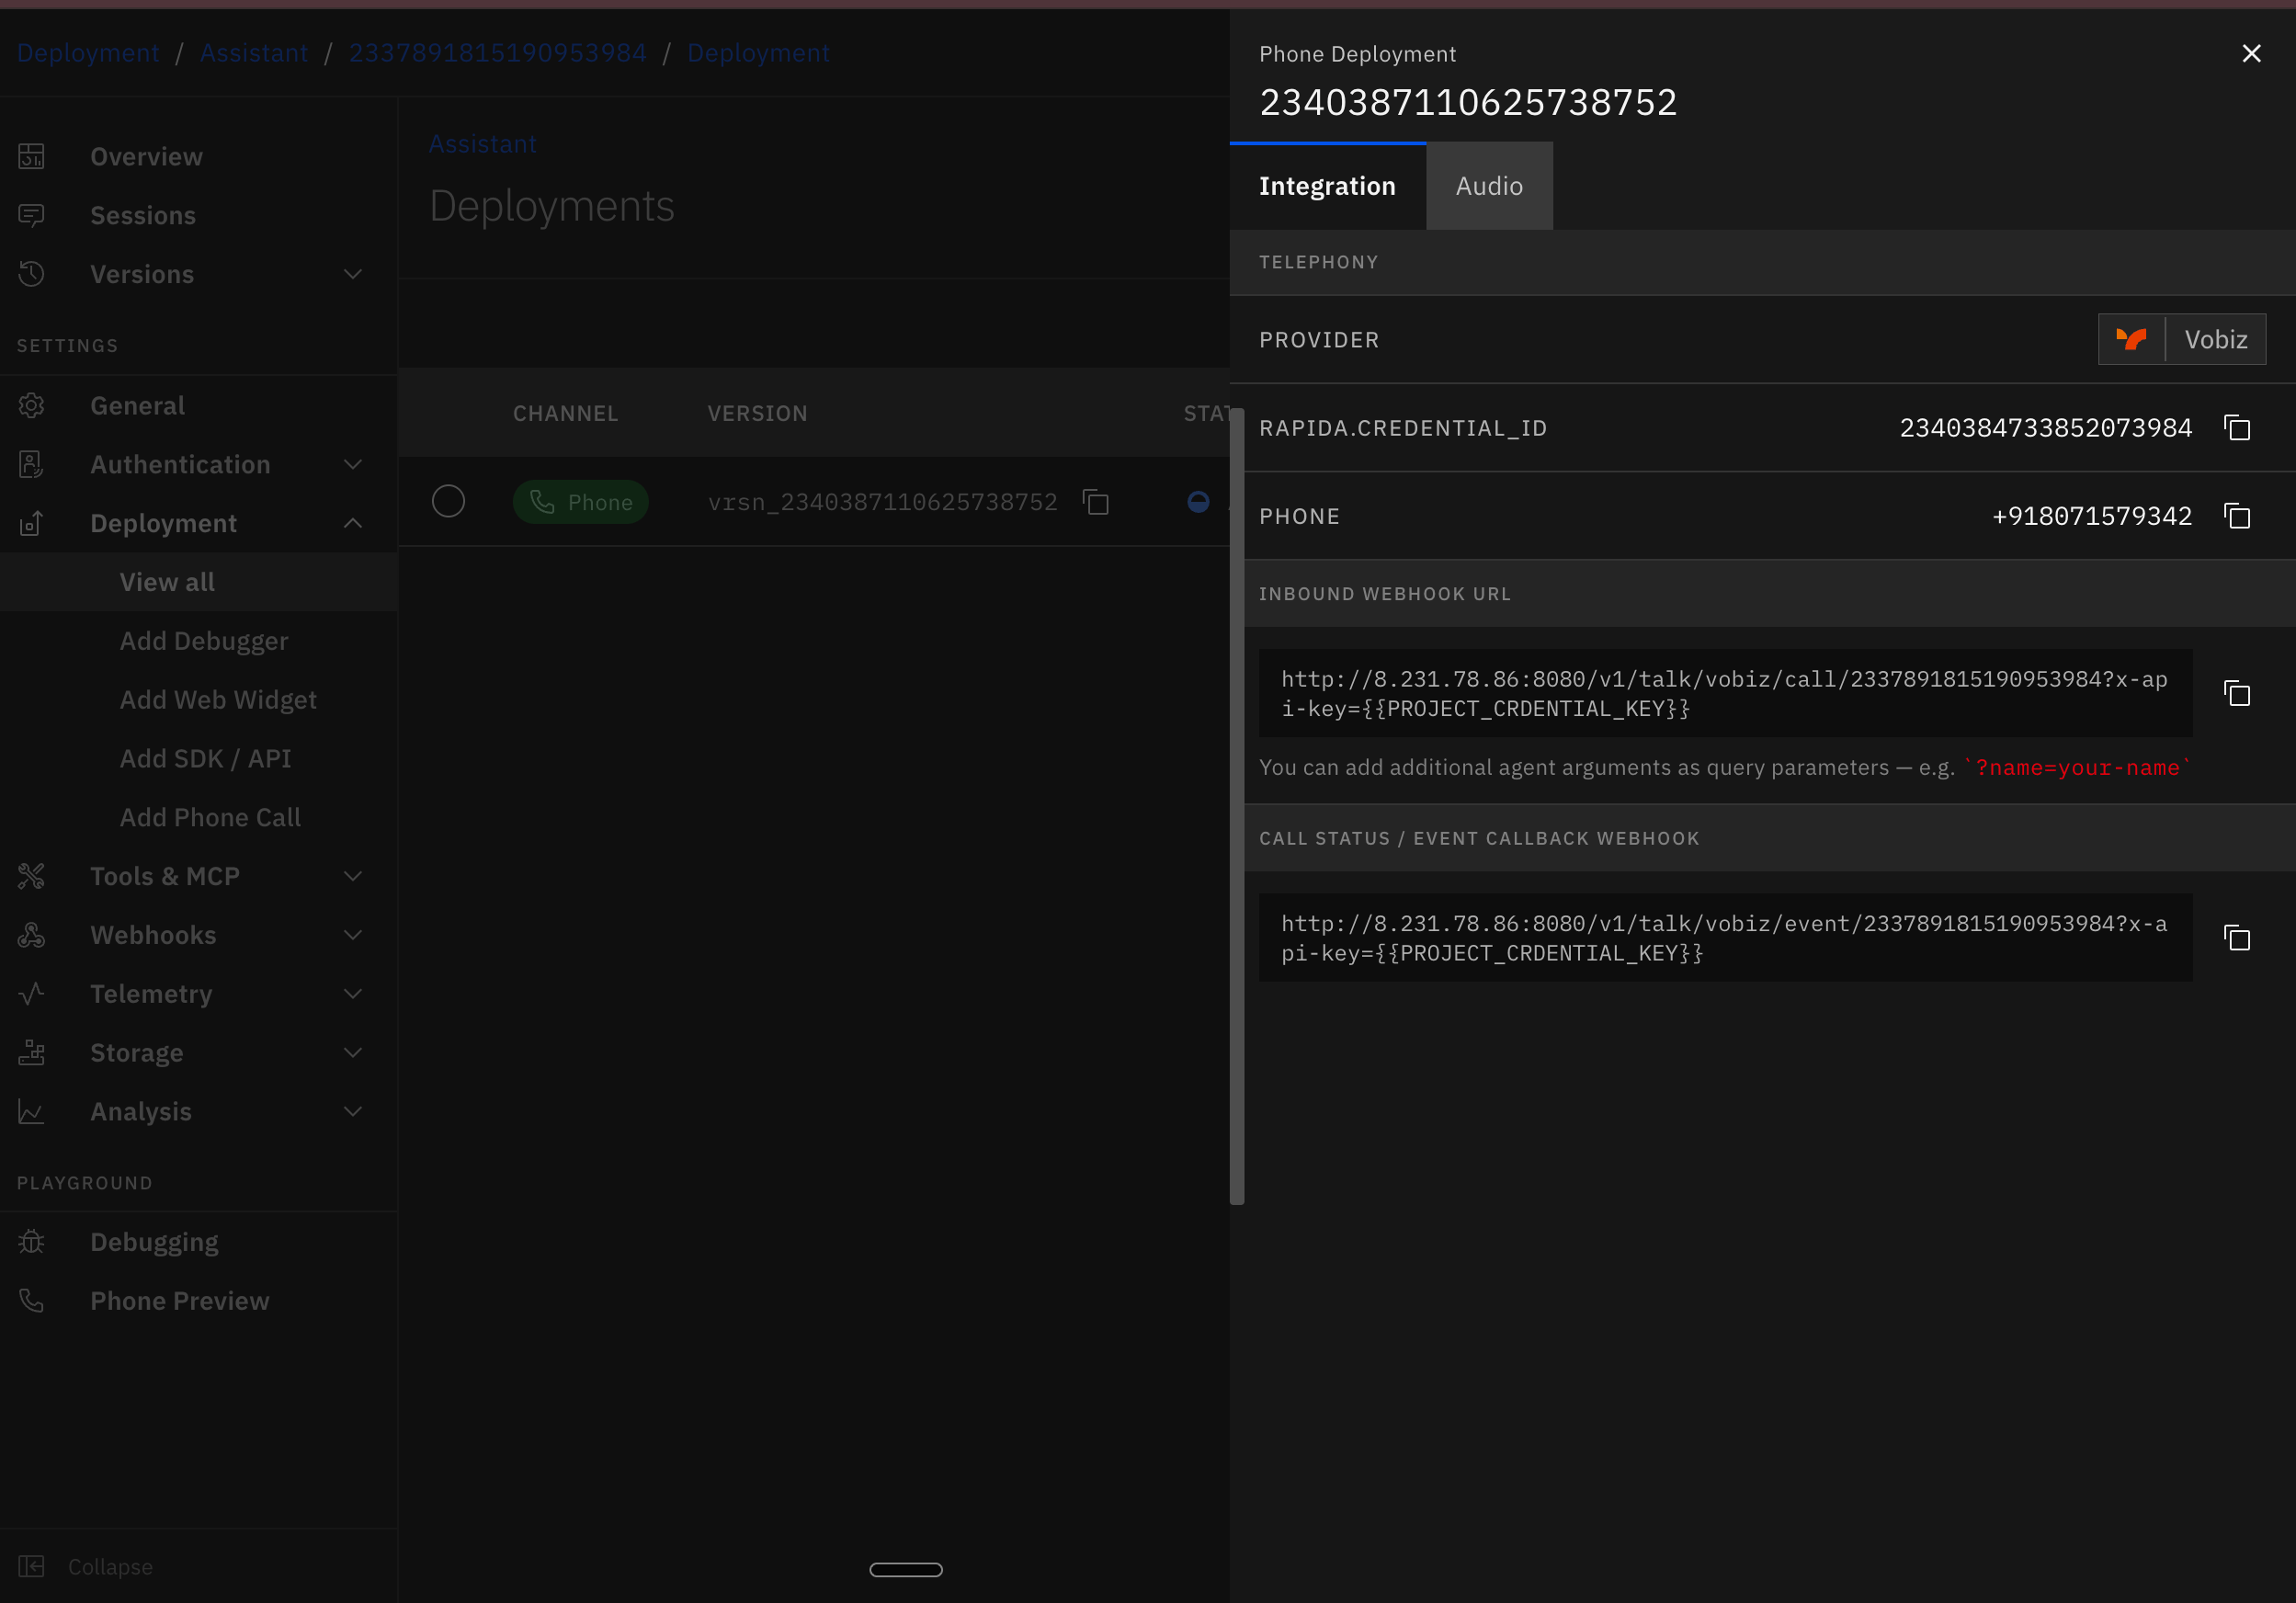The width and height of the screenshot is (2296, 1603).
Task: Expand the Webhooks section chevron
Action: 353,935
